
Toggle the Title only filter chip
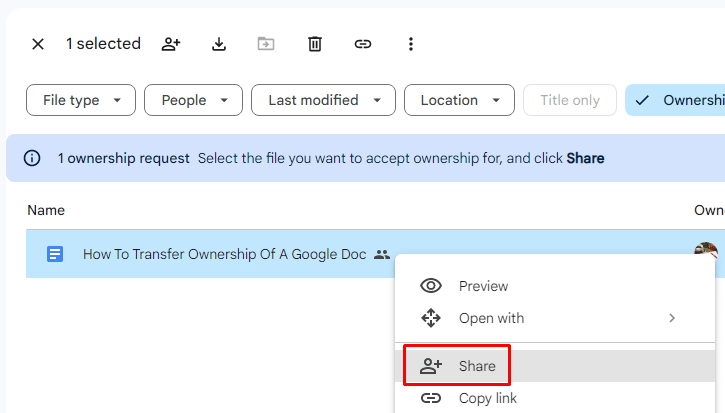click(570, 100)
